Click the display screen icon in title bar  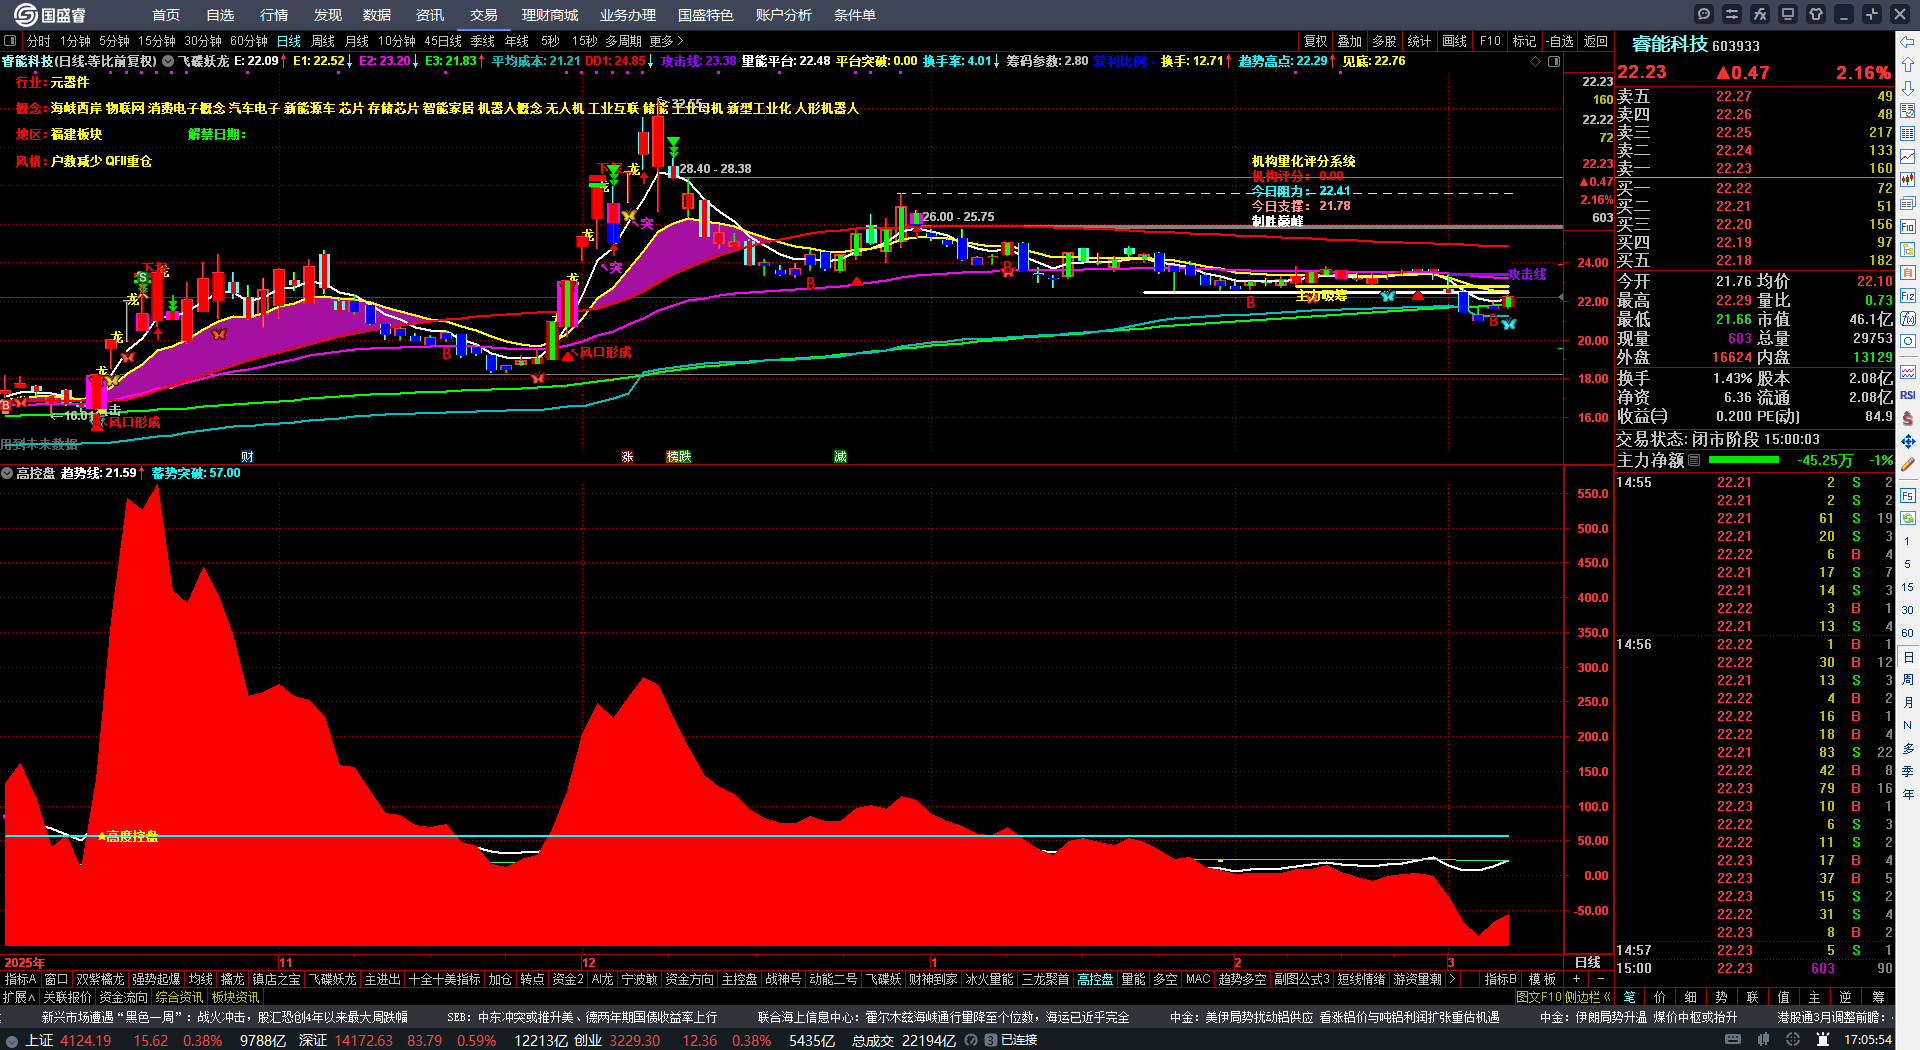1788,14
